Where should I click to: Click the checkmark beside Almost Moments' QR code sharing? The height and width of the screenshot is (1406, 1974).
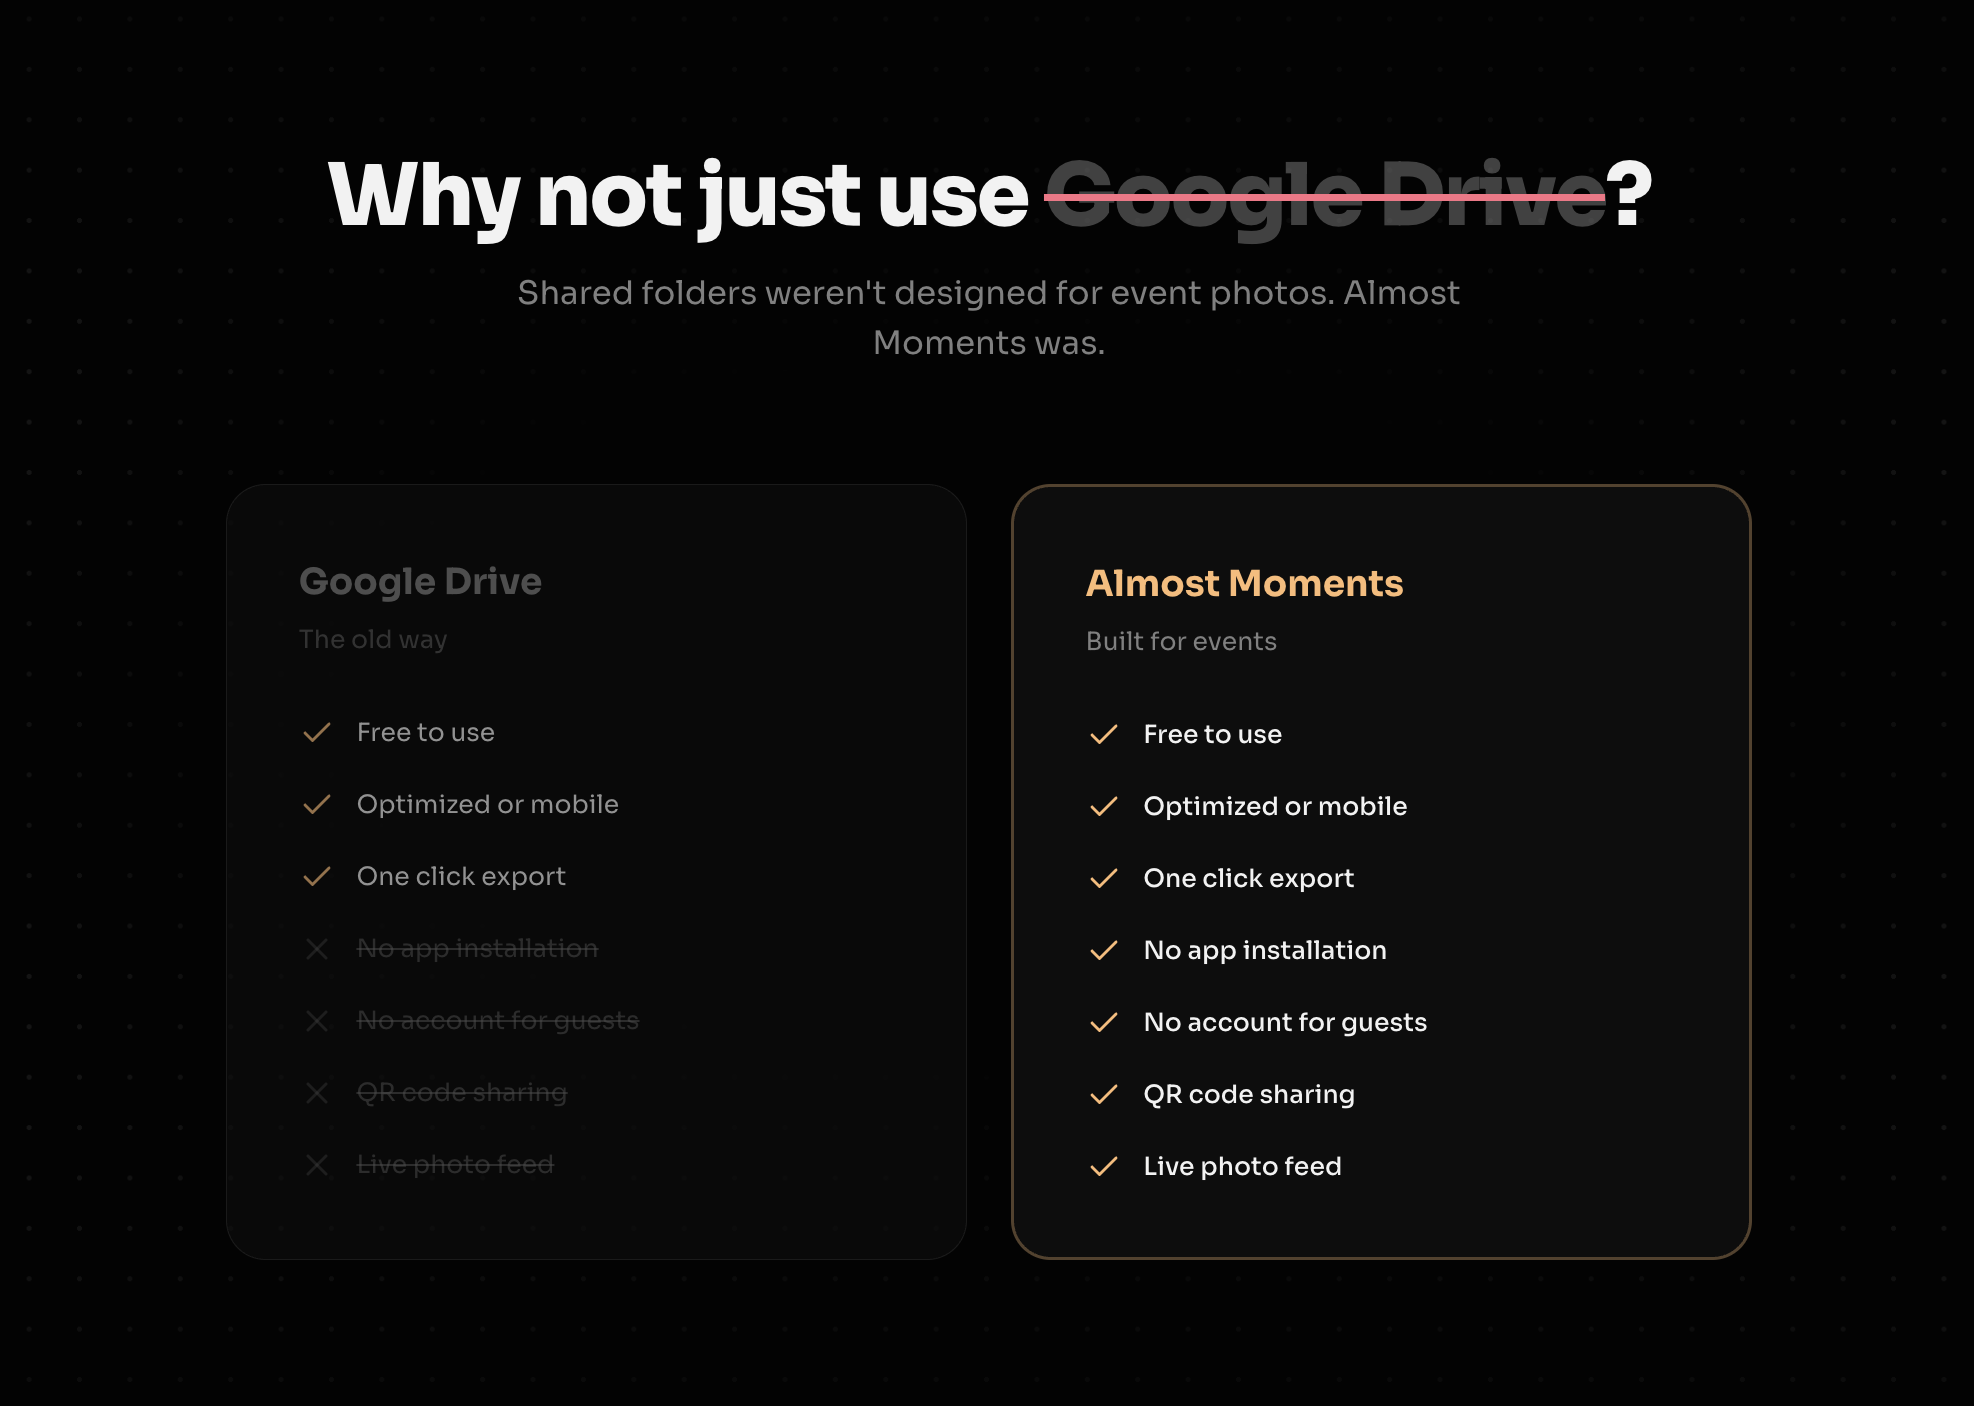(x=1105, y=1094)
